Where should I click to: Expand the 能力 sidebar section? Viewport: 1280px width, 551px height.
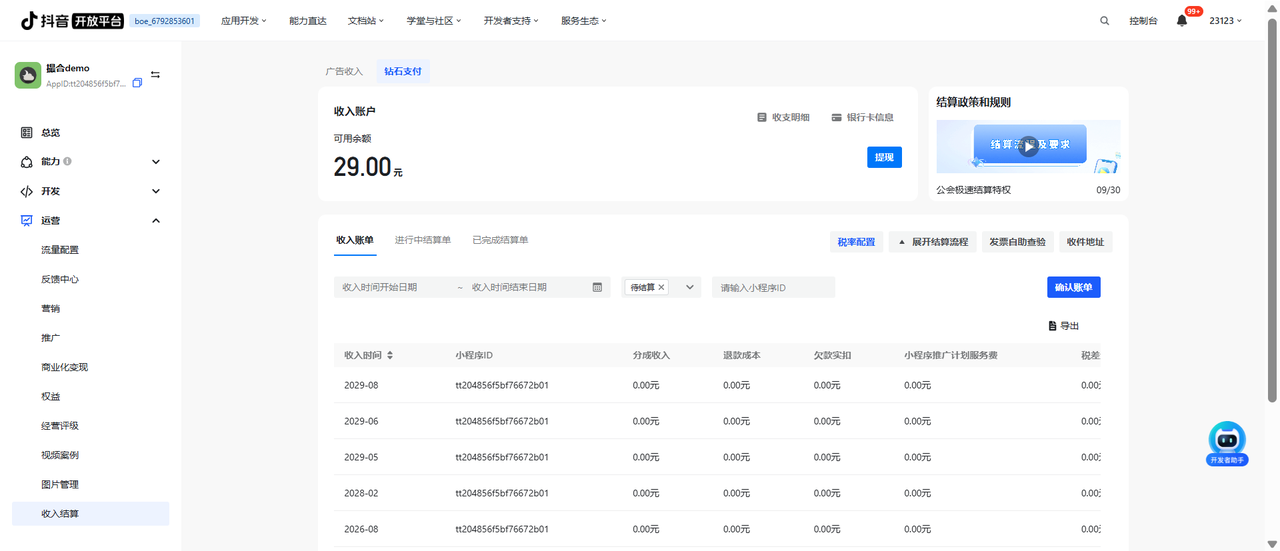(156, 162)
